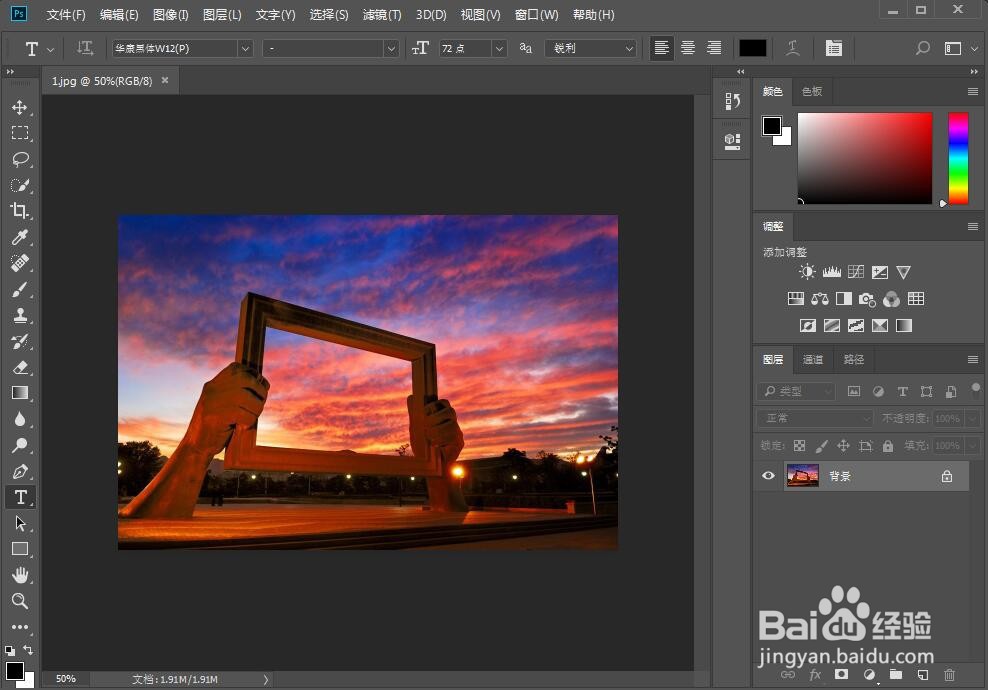Select the Crop tool

pyautogui.click(x=20, y=210)
